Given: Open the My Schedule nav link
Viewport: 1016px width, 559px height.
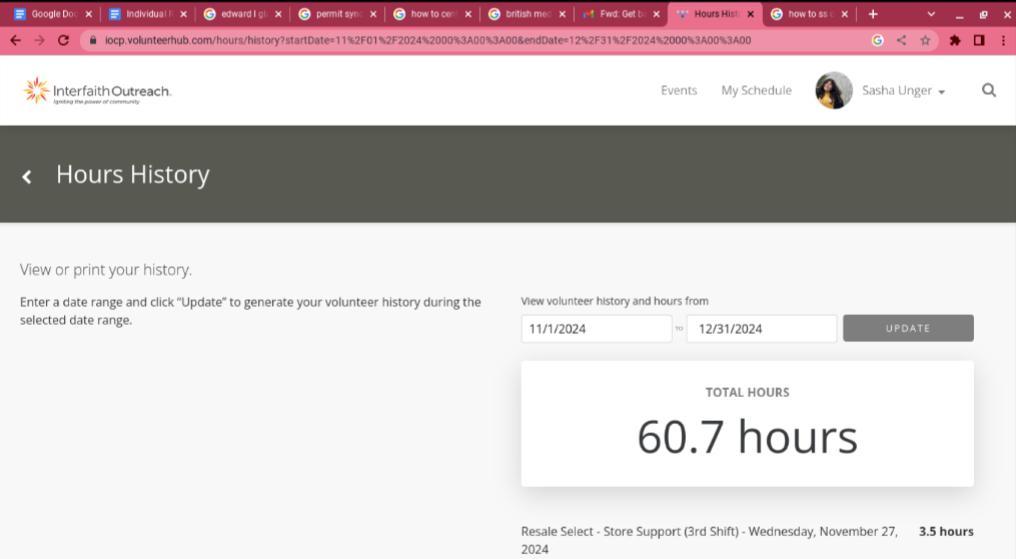Looking at the screenshot, I should [756, 90].
